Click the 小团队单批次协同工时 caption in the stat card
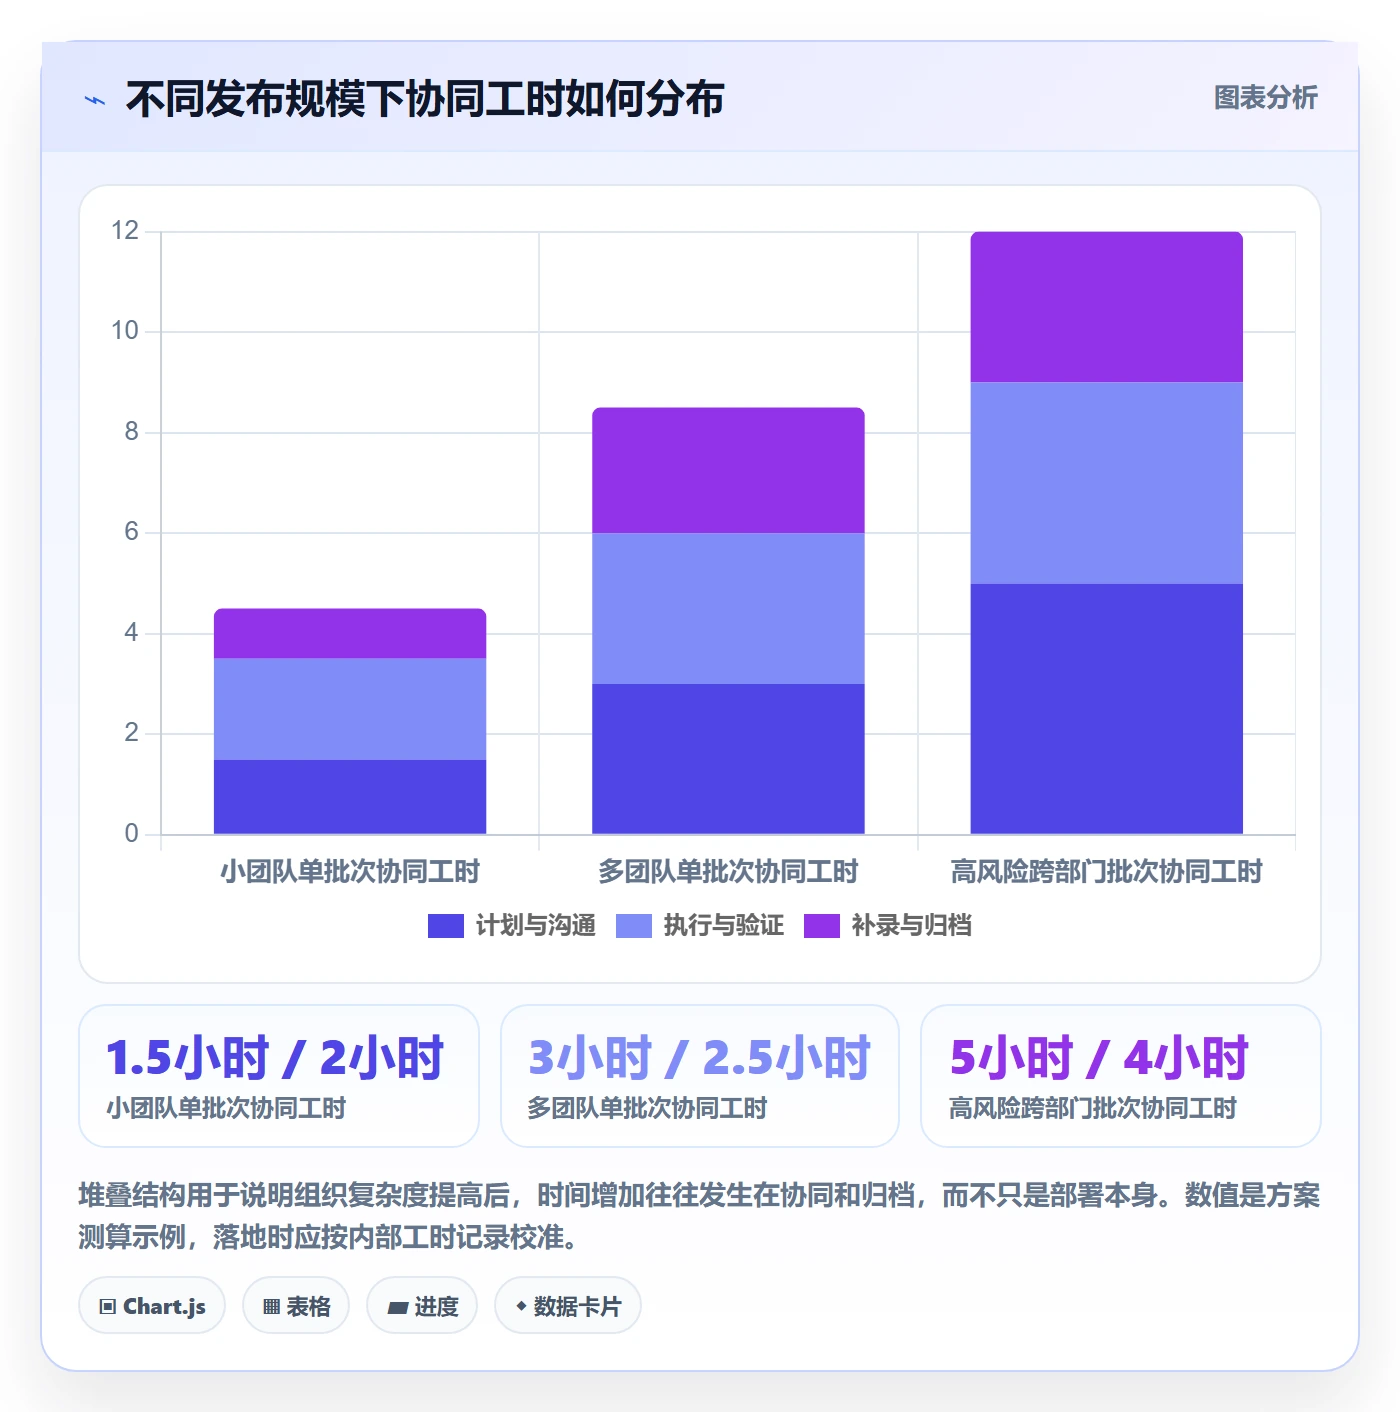Screen dimensions: 1400x1412 click(x=226, y=1108)
